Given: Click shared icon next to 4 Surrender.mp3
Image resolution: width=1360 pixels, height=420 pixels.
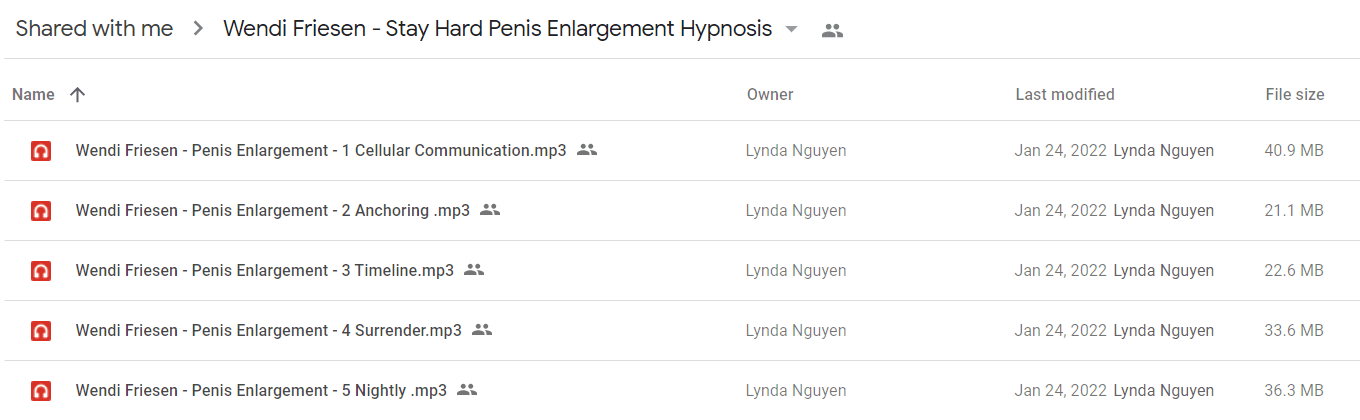Looking at the screenshot, I should (482, 330).
